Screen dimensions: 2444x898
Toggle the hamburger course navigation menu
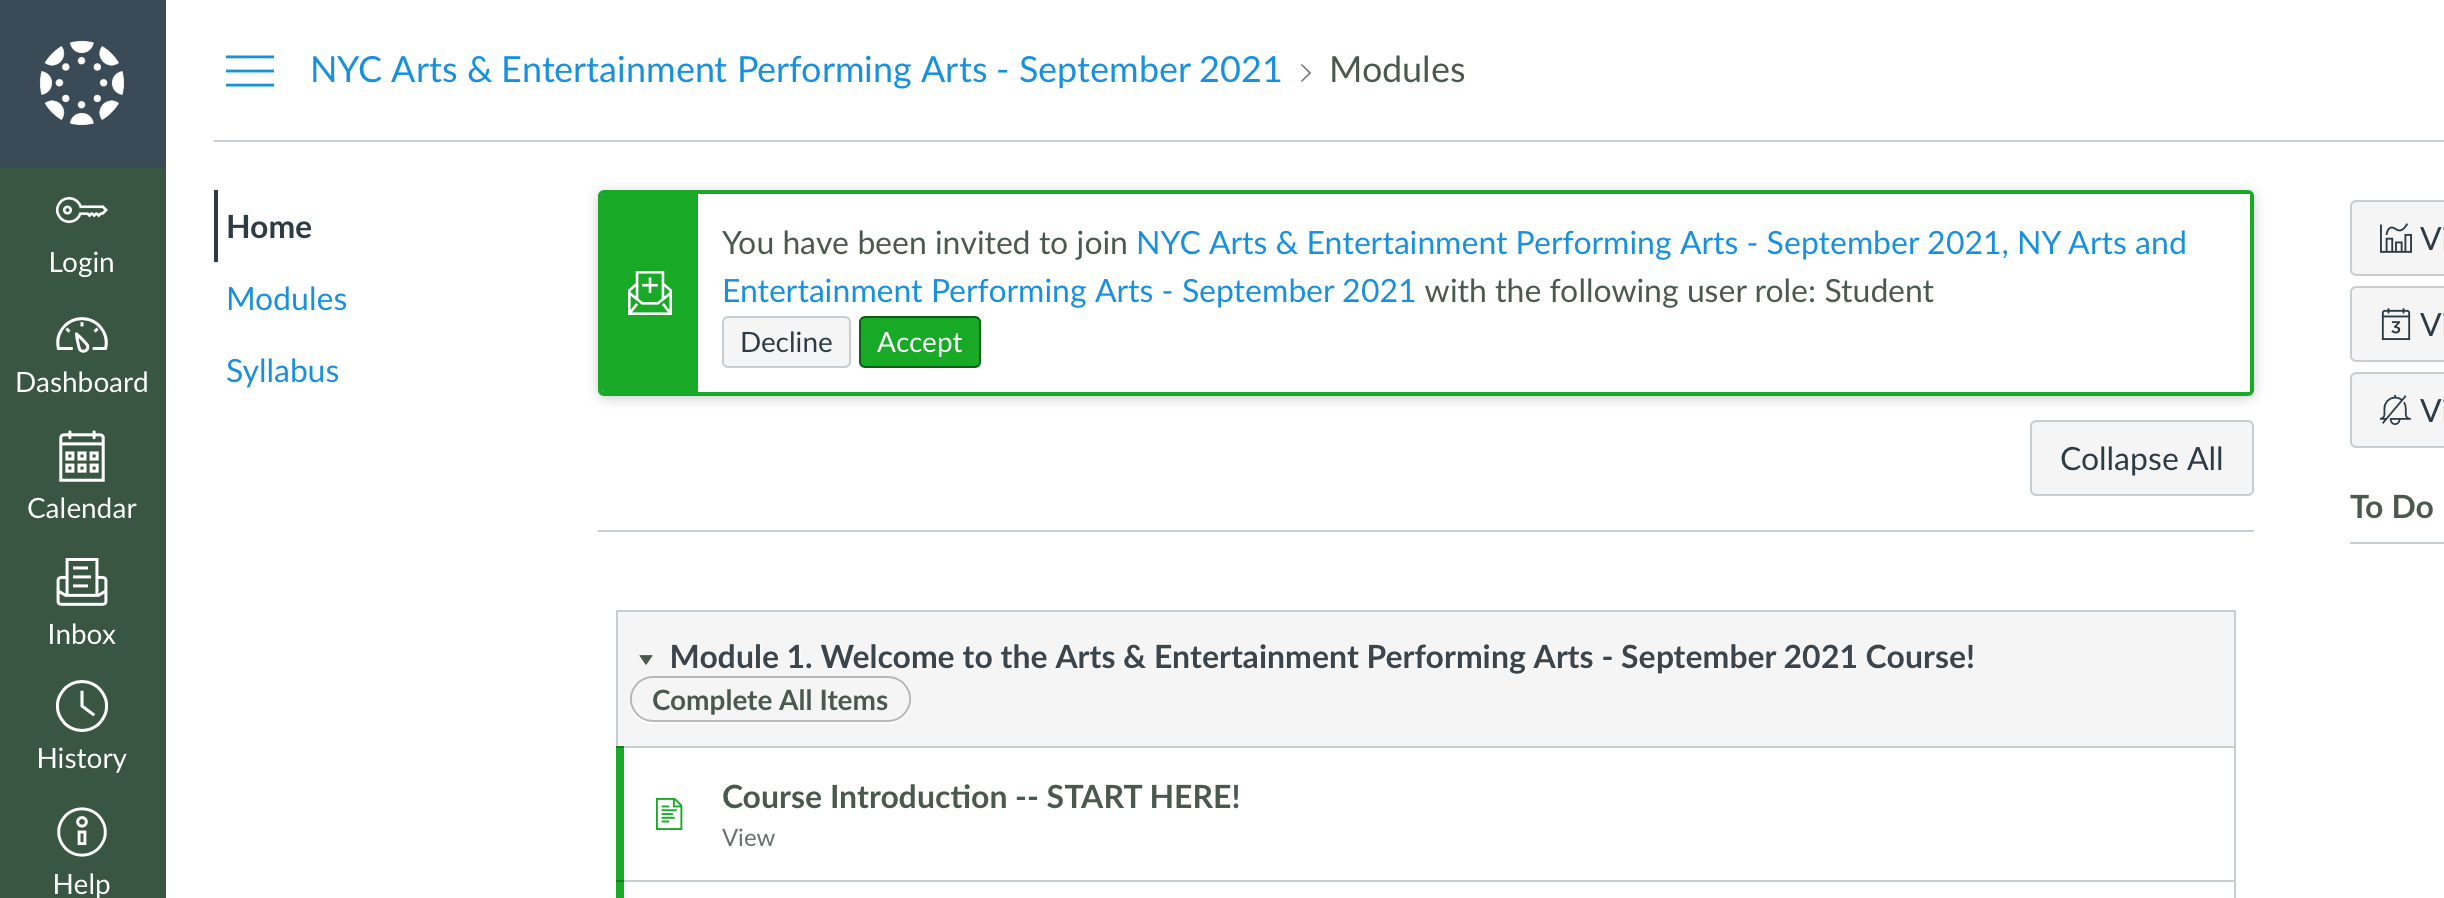pyautogui.click(x=250, y=71)
